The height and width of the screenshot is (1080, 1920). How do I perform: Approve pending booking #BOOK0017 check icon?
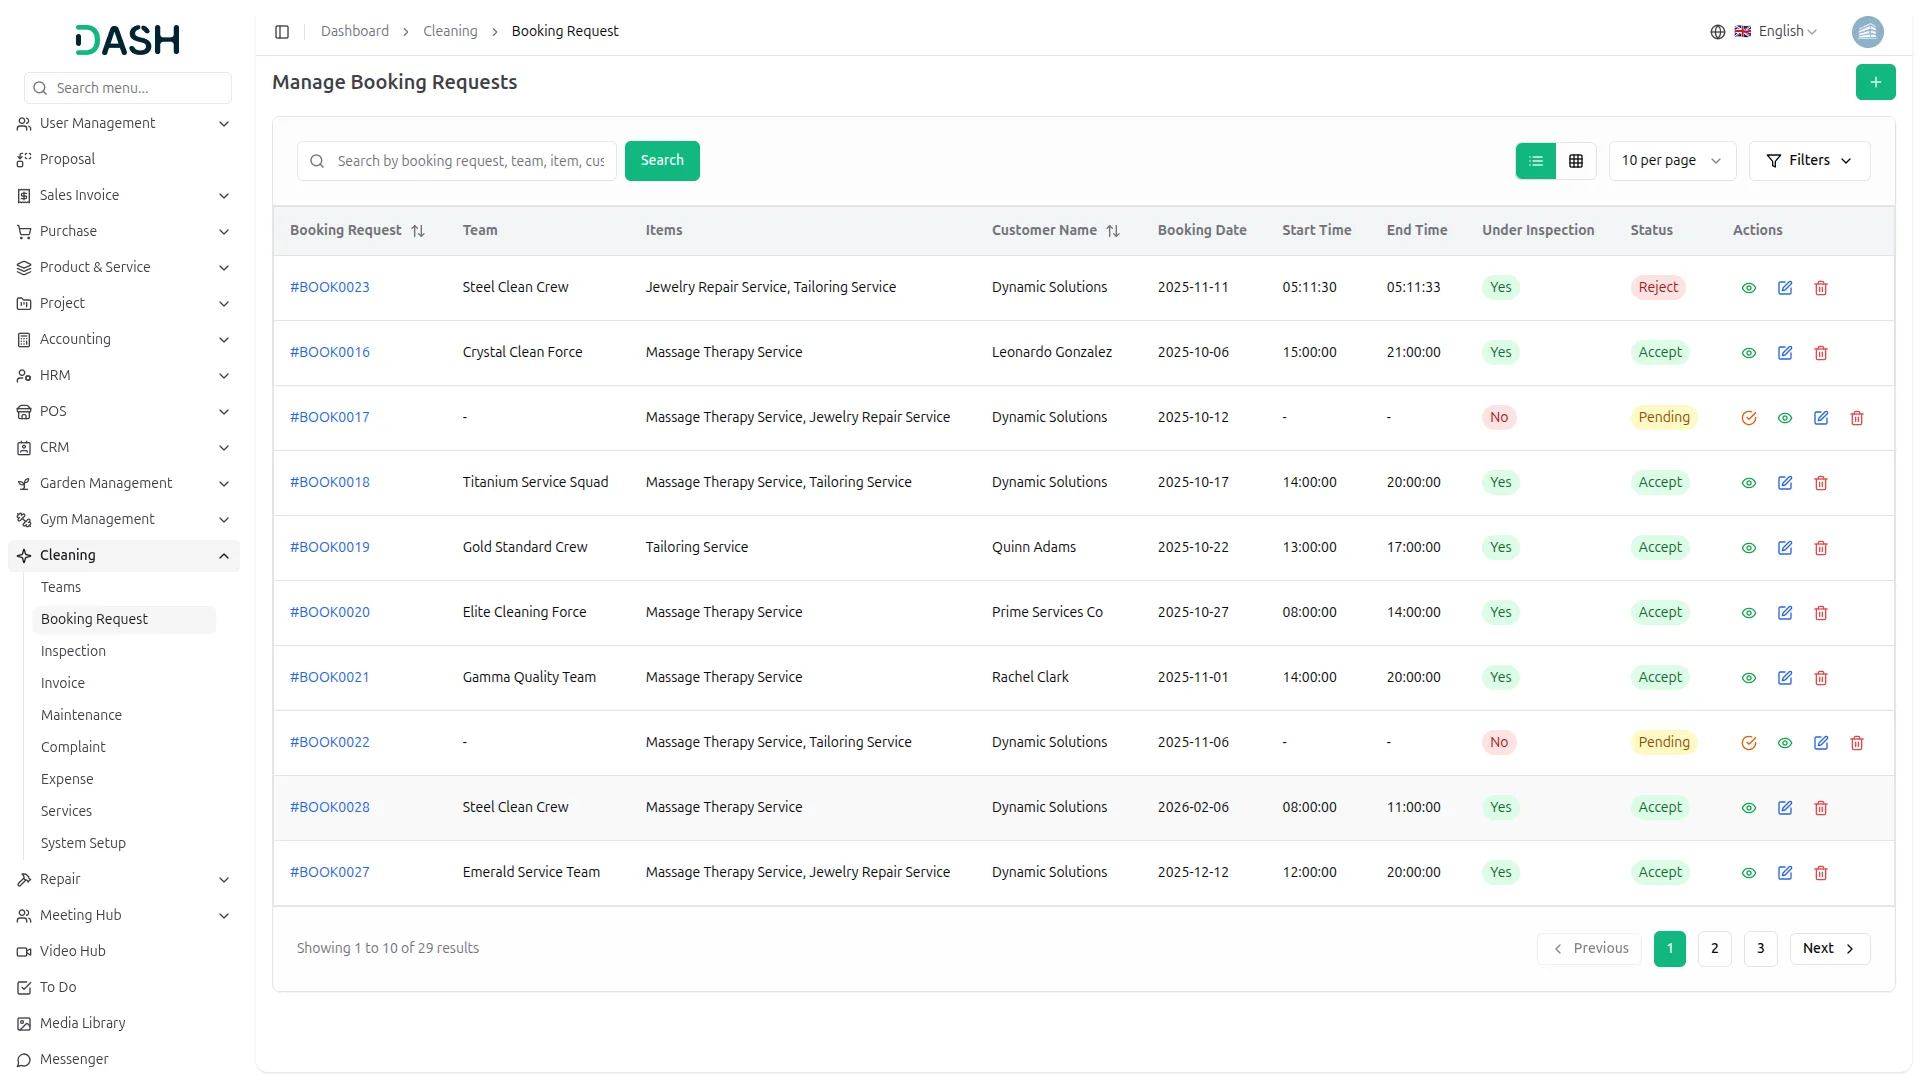pos(1749,418)
